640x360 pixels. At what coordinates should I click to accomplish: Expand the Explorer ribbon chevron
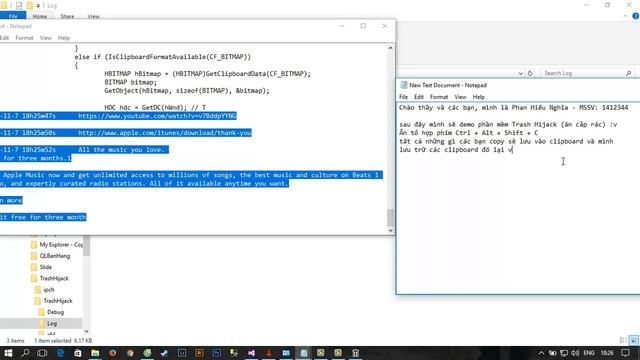(x=625, y=16)
